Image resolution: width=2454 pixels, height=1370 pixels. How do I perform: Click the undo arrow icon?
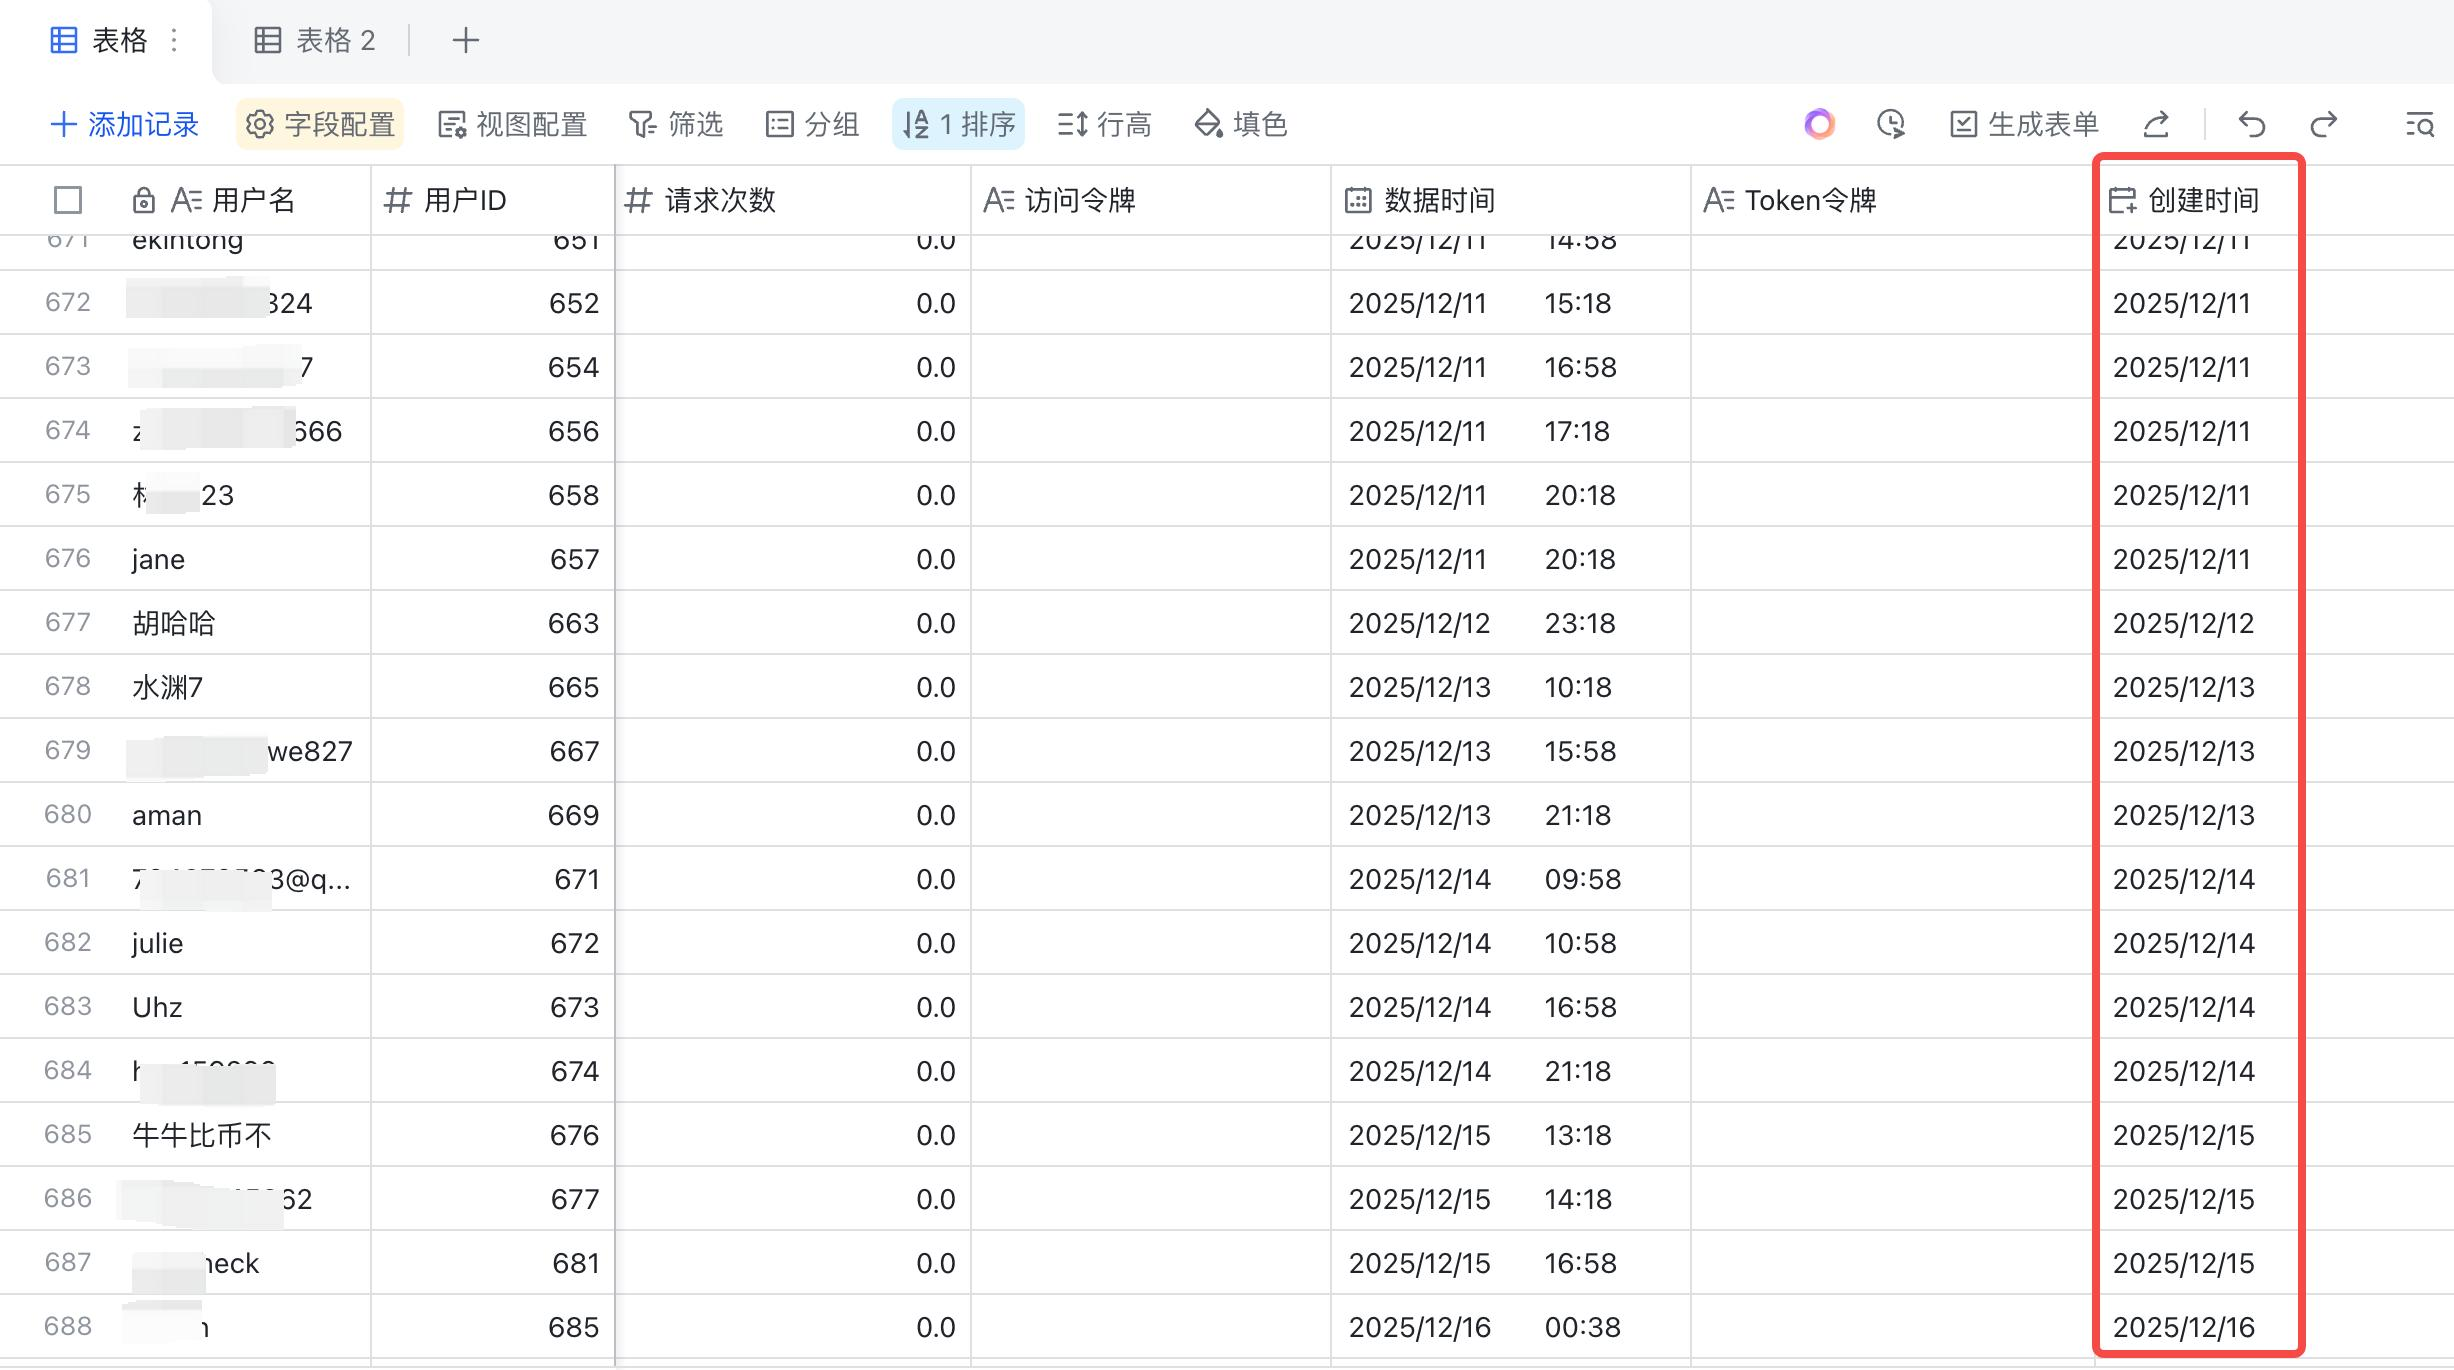pyautogui.click(x=2252, y=124)
